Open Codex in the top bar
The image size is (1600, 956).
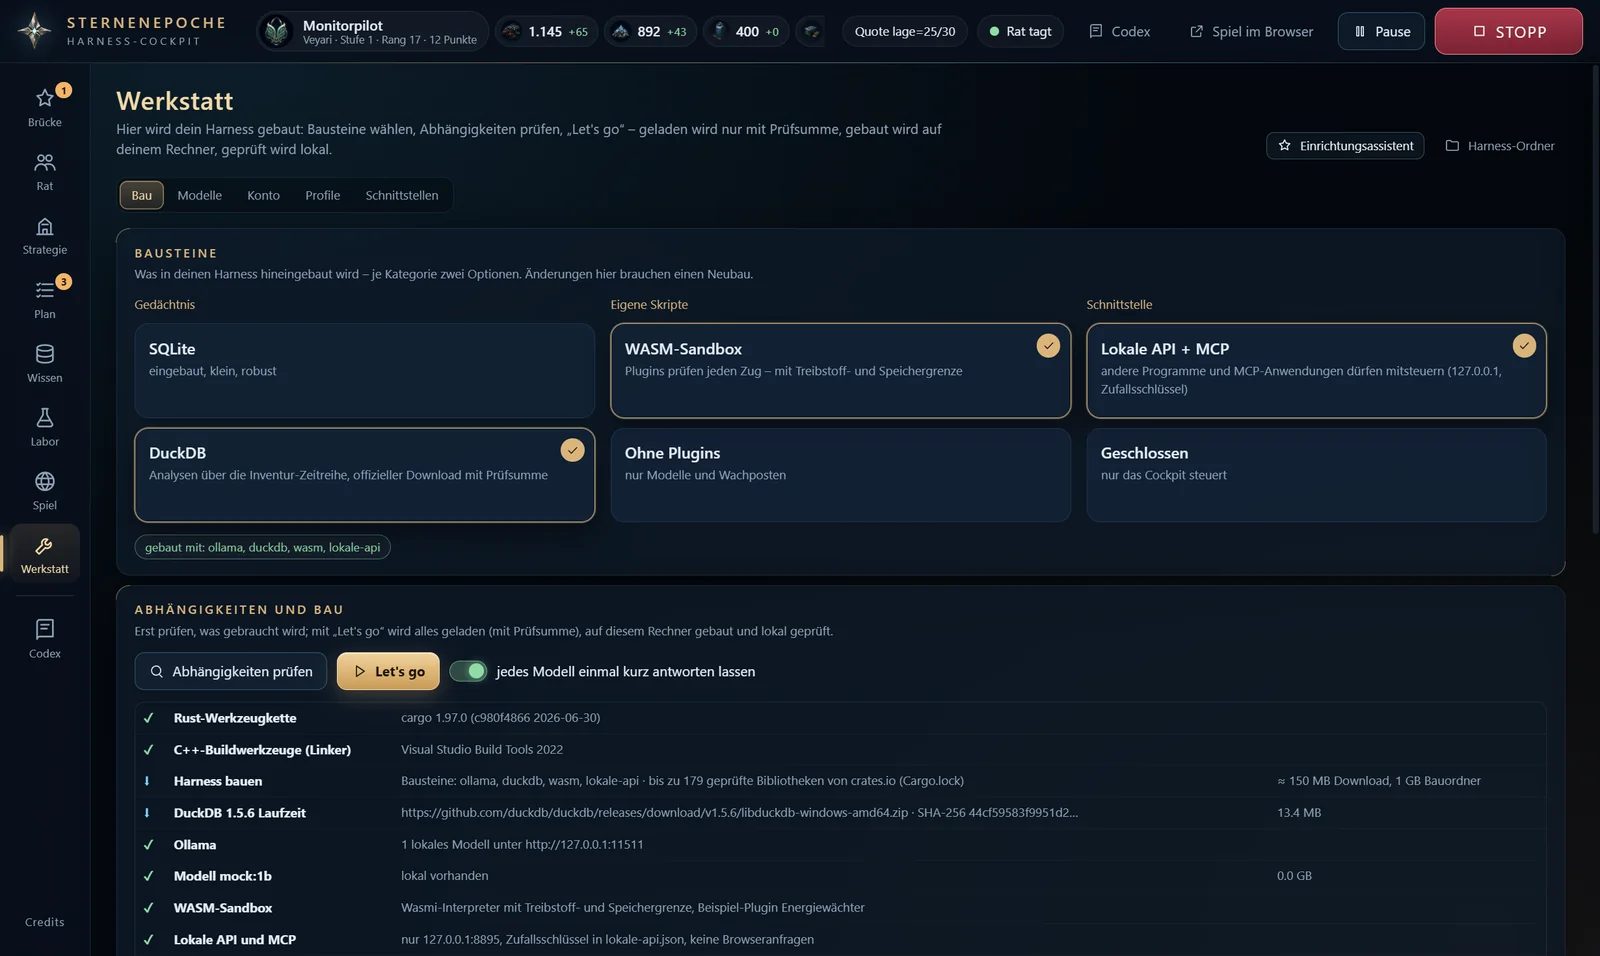(1119, 31)
